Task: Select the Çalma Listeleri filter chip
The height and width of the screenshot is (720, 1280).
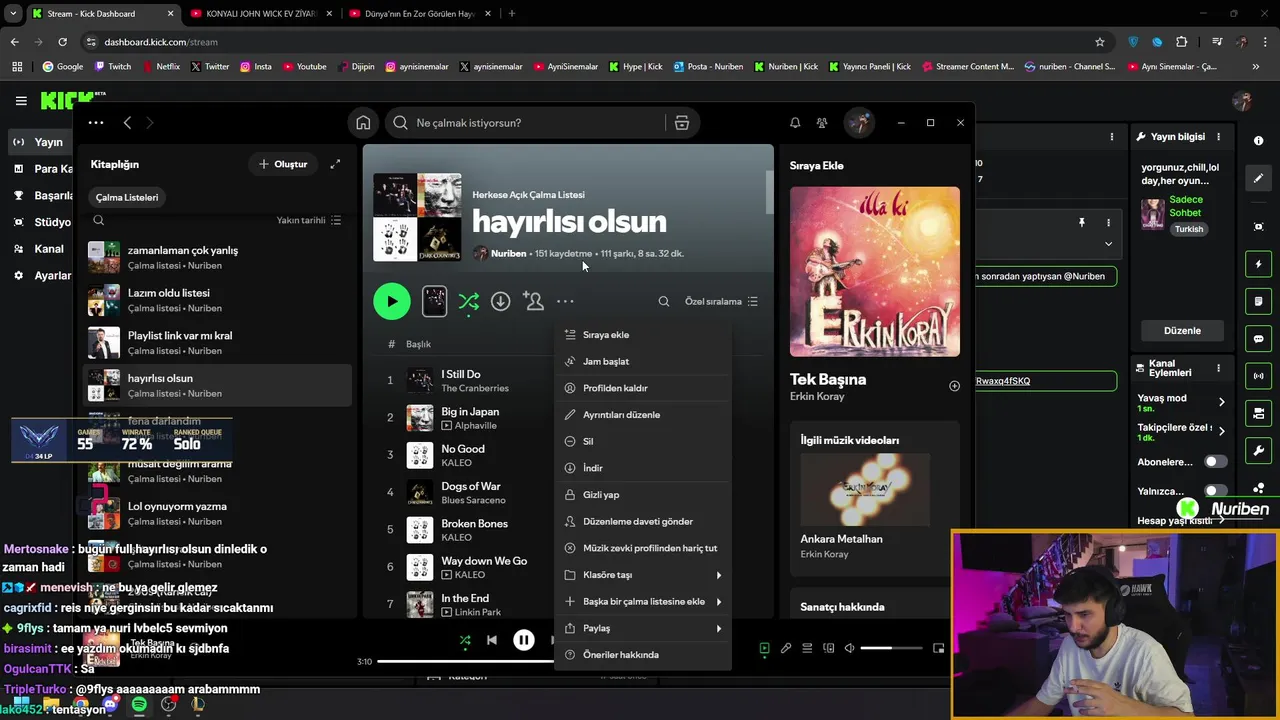Action: pos(127,198)
